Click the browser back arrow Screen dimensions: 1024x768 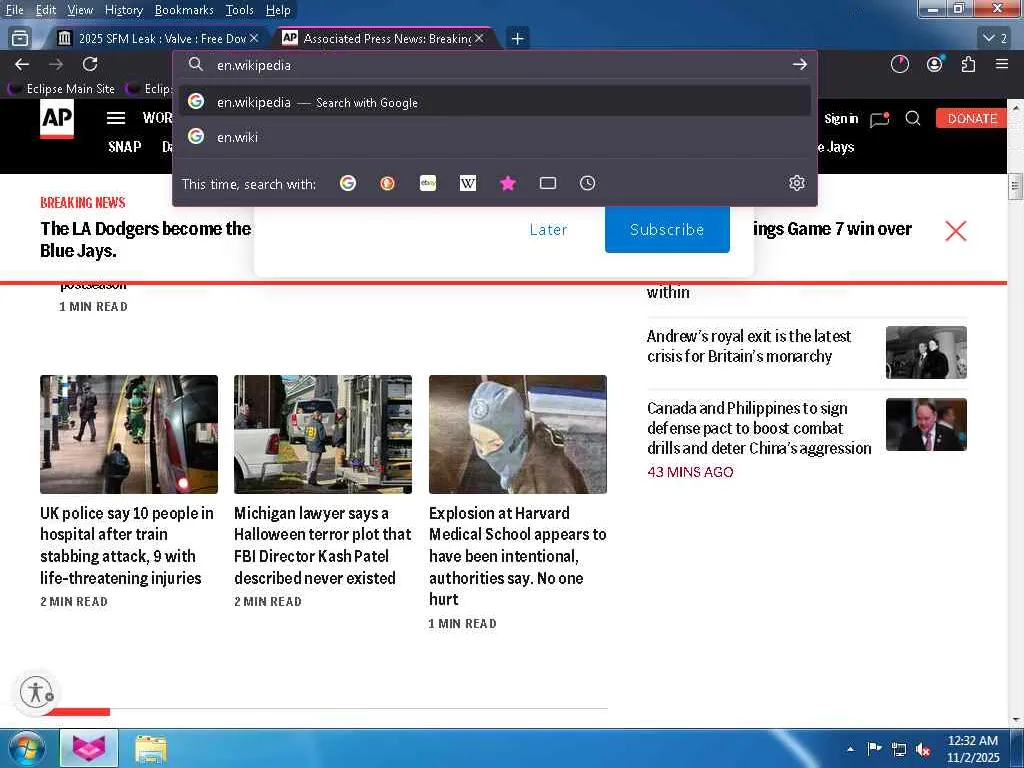click(x=22, y=64)
